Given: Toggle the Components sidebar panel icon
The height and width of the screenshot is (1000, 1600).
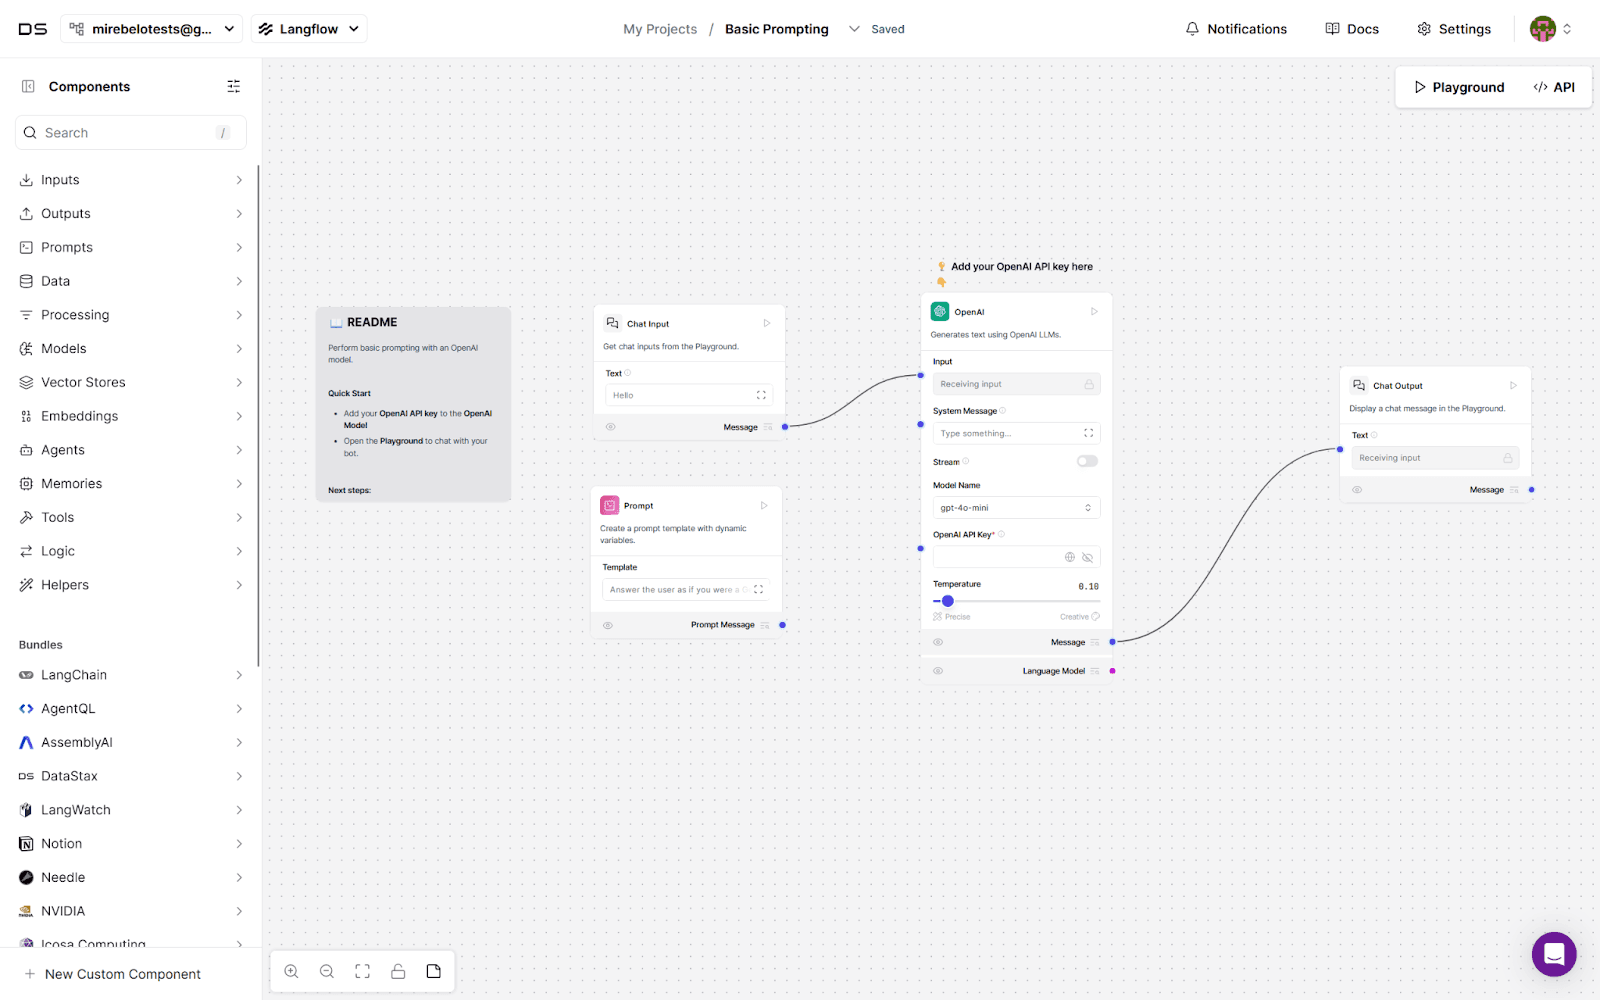Looking at the screenshot, I should pos(28,87).
